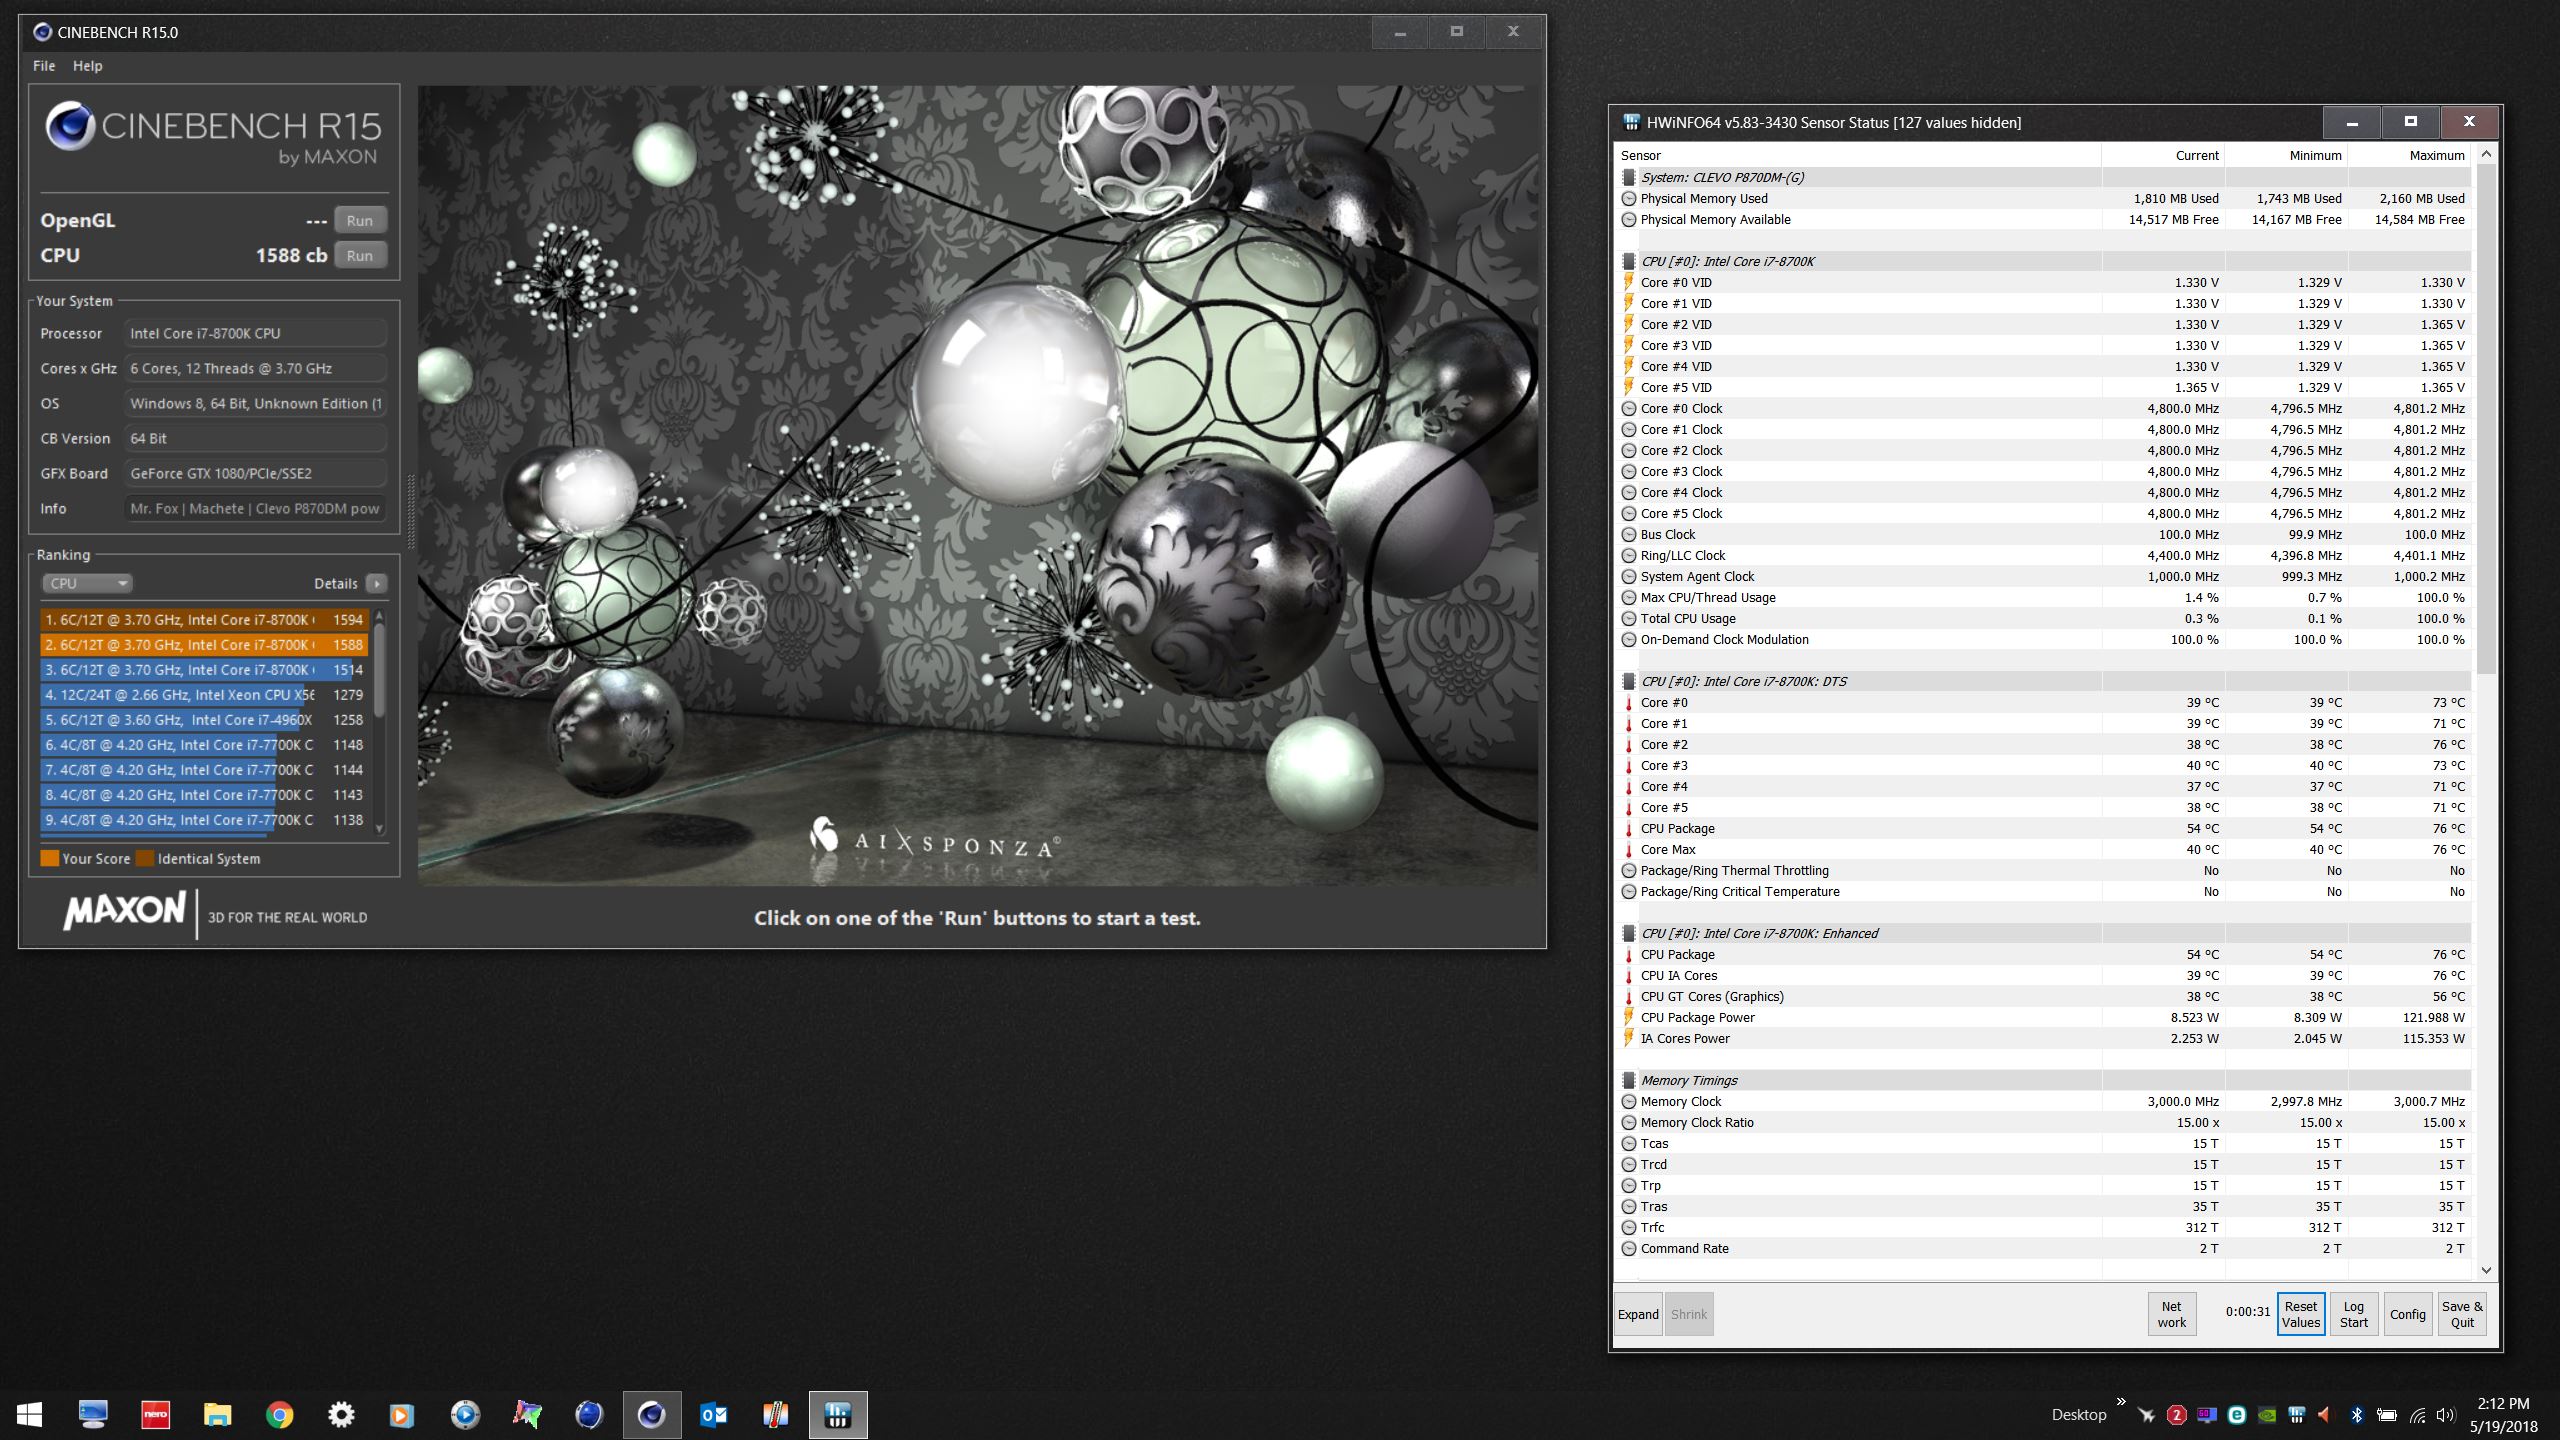Switch to HWiNFO via its taskbar icon
Viewport: 2560px width, 1440px height.
[x=838, y=1414]
